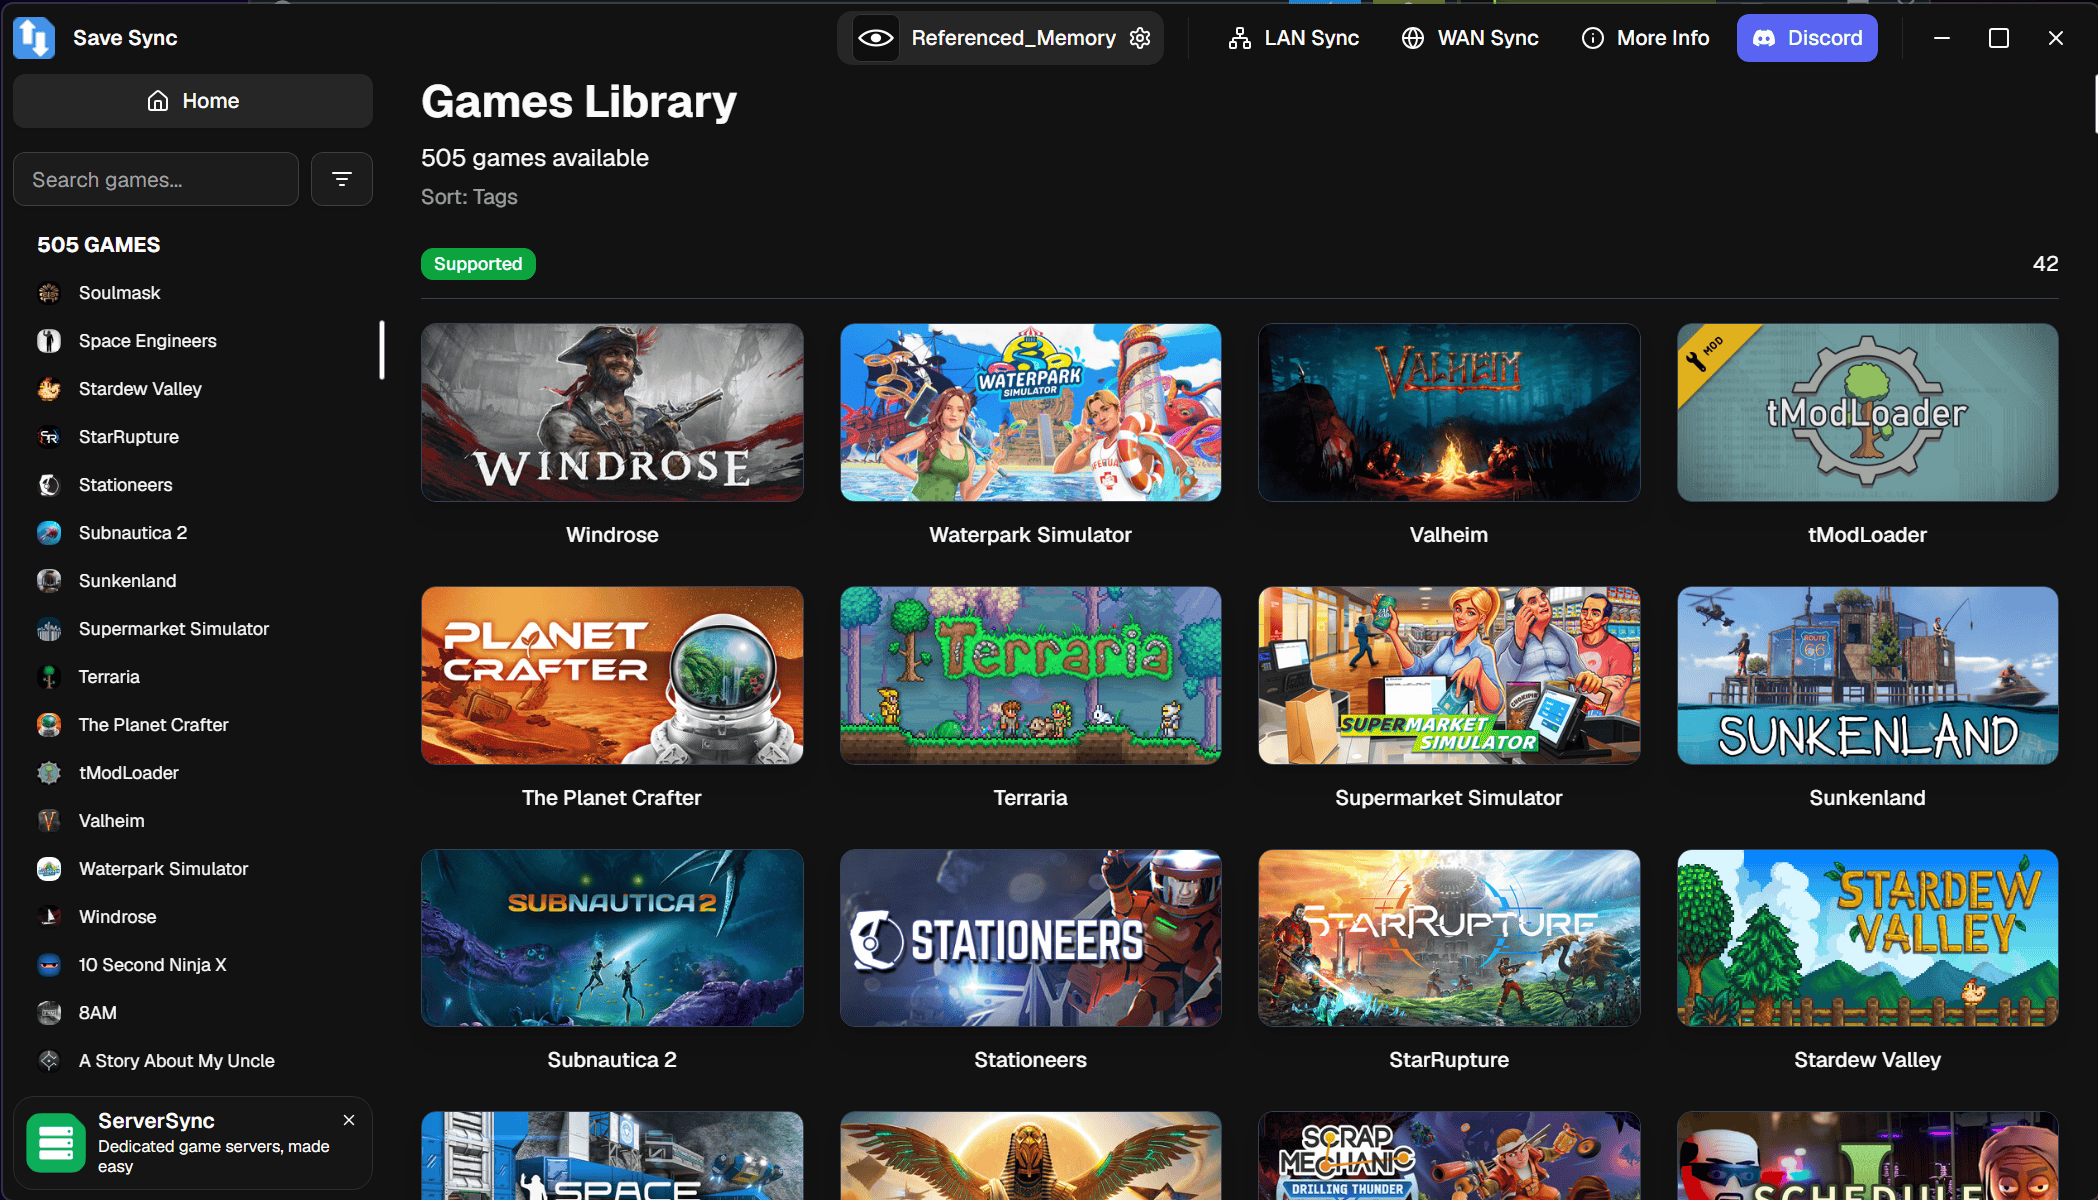
Task: Click the Soulmask icon in sidebar
Action: (49, 293)
